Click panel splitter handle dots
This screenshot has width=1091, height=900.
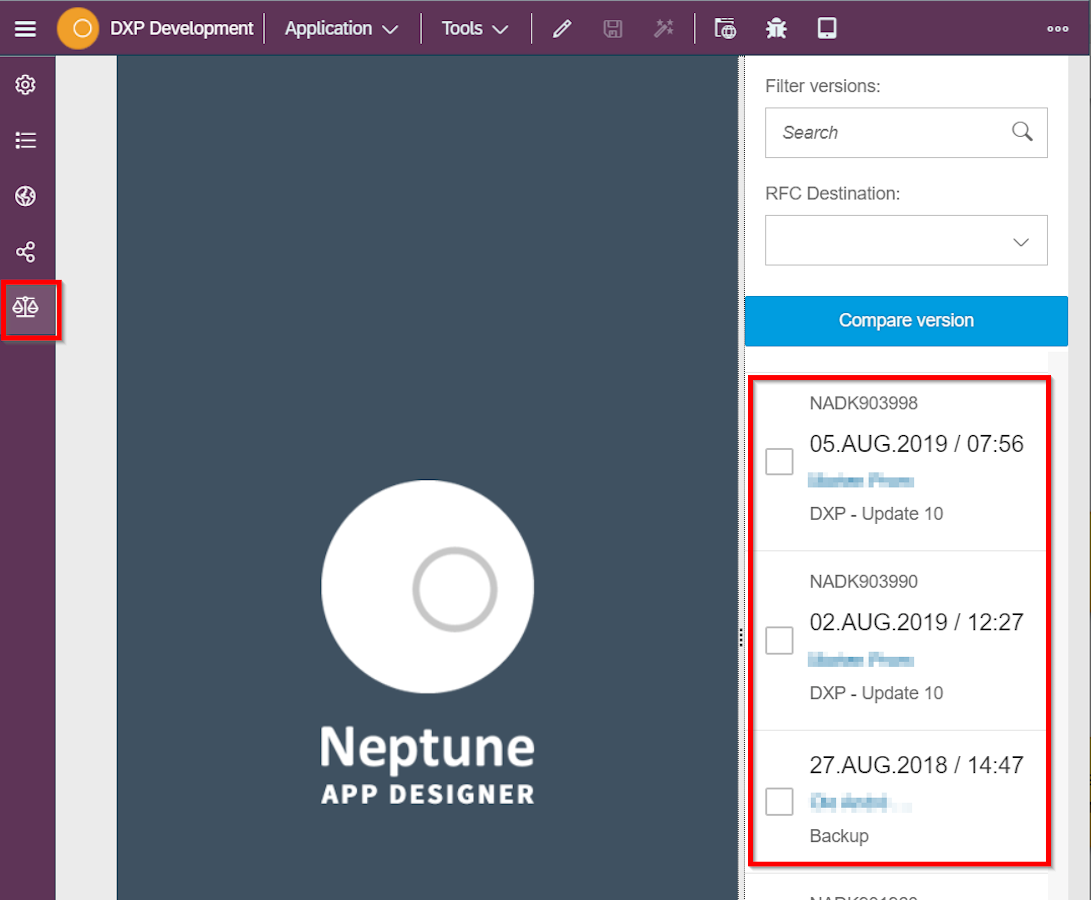pos(741,638)
